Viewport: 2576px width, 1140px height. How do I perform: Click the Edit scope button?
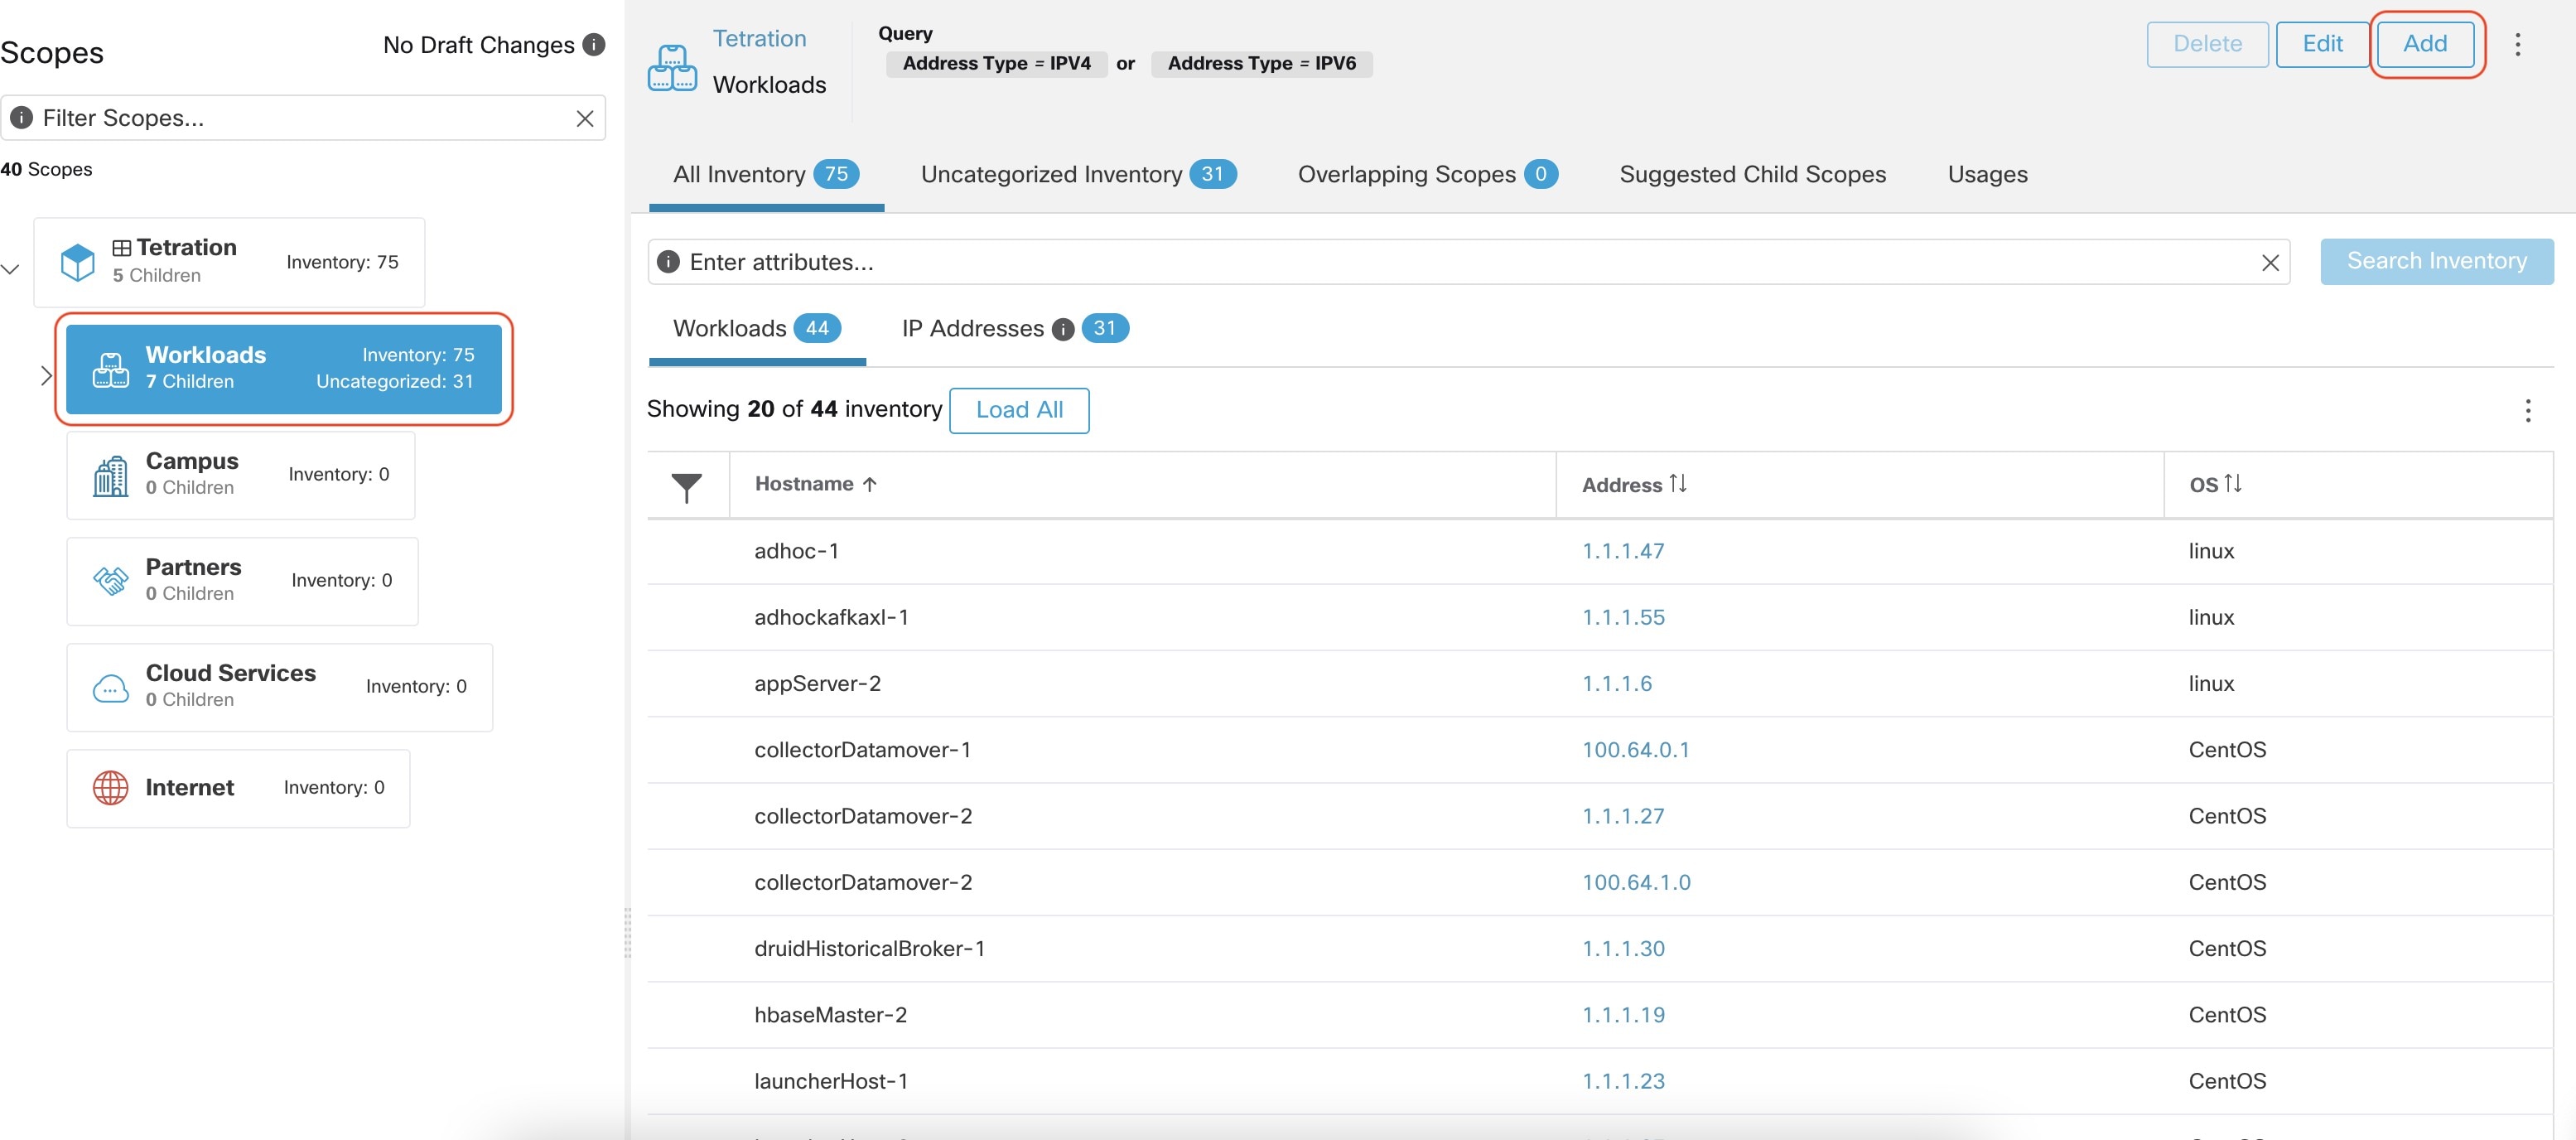pos(2322,44)
